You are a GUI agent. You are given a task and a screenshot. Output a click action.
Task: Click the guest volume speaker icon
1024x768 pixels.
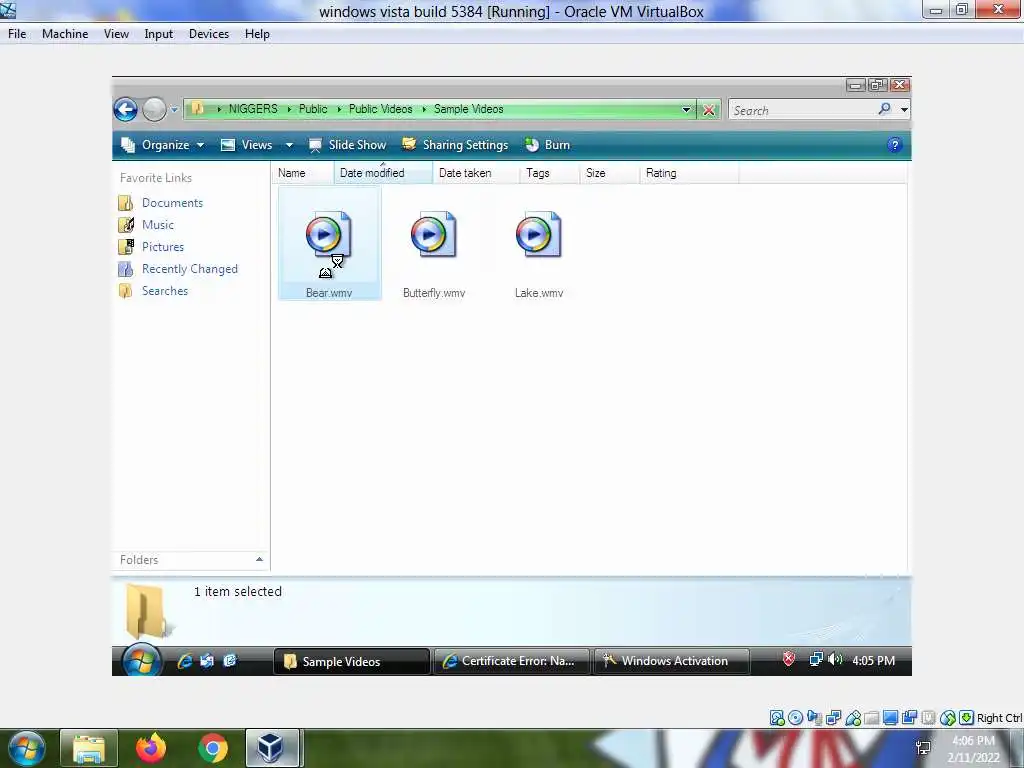tap(835, 660)
